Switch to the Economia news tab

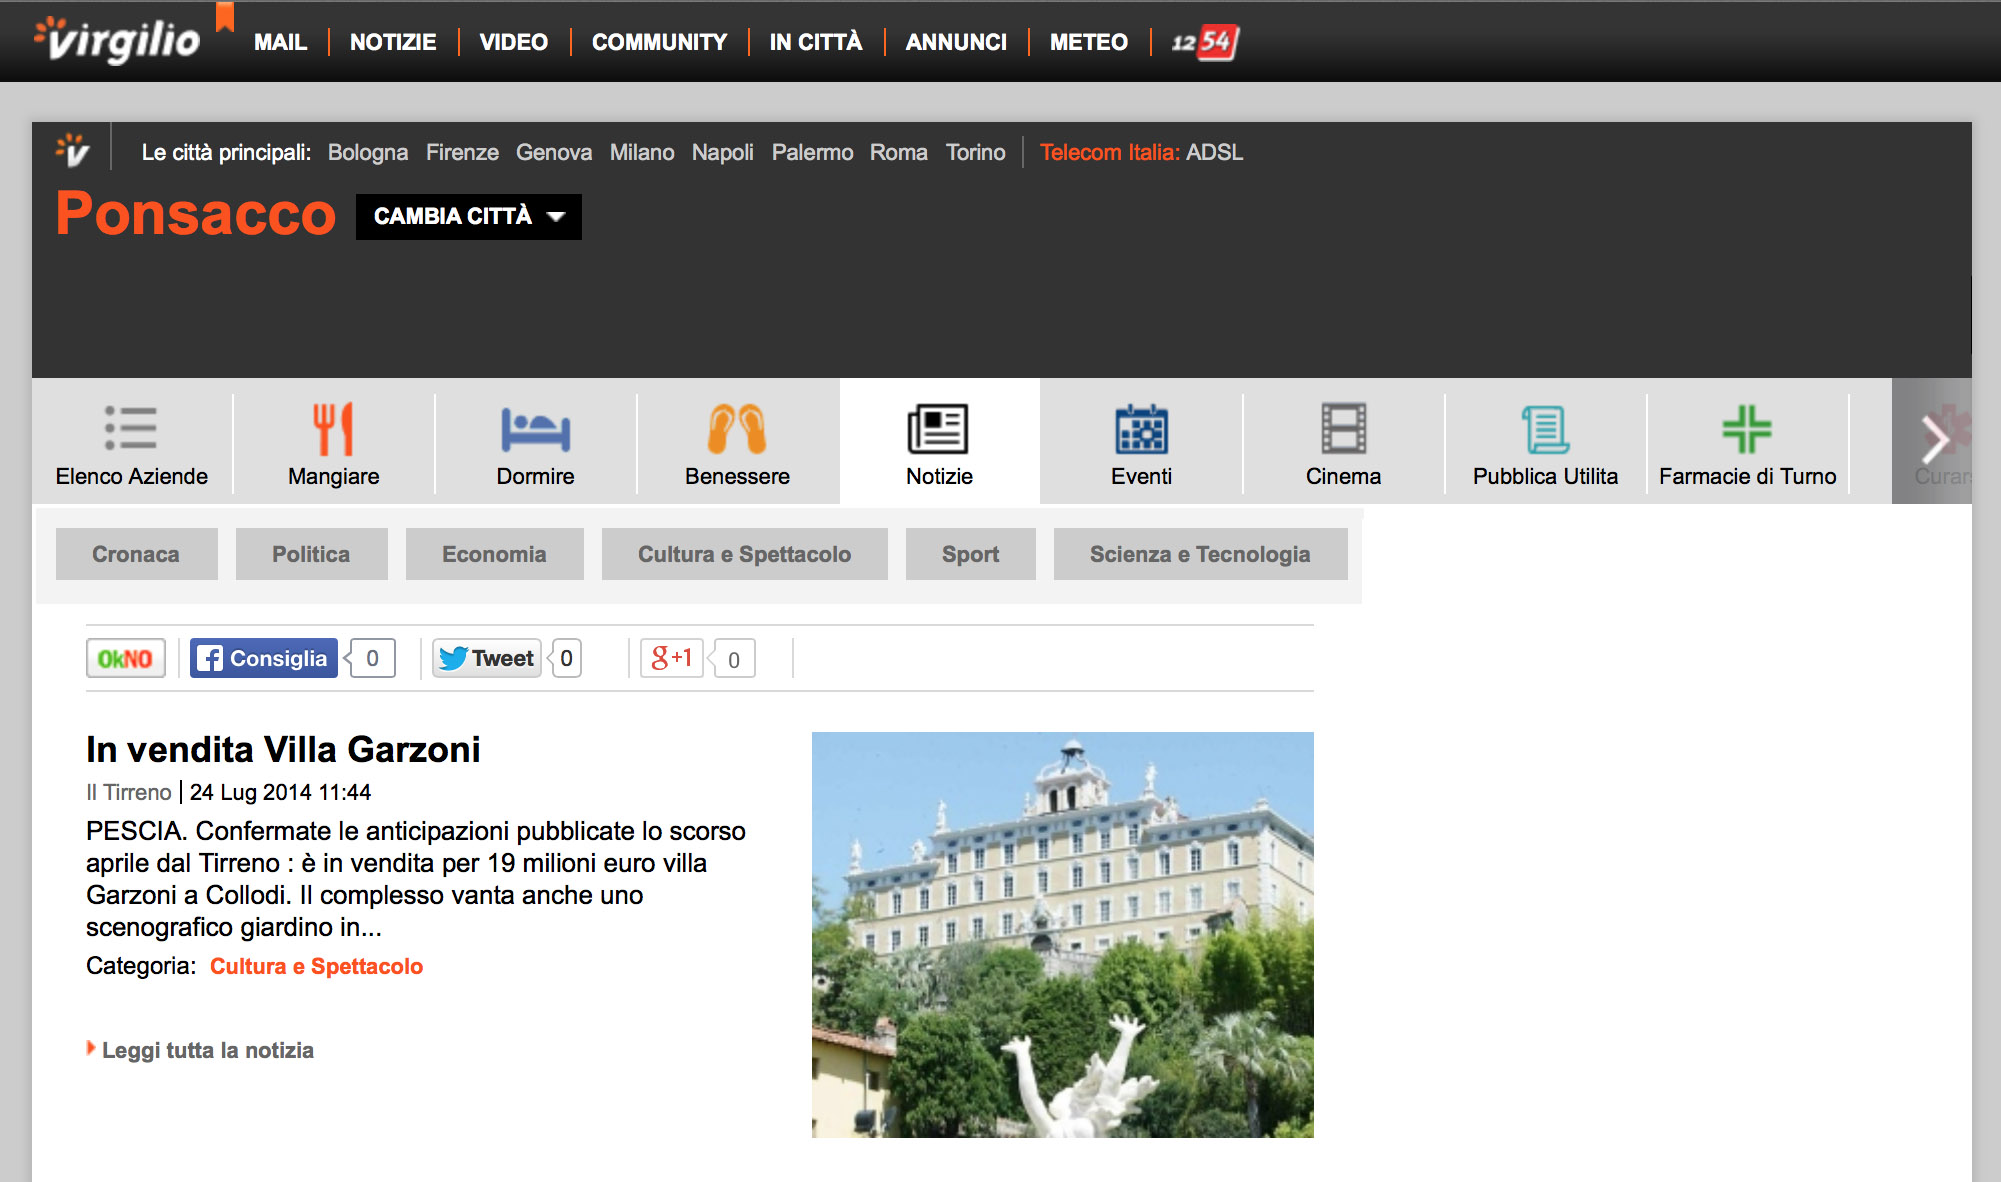pyautogui.click(x=494, y=554)
